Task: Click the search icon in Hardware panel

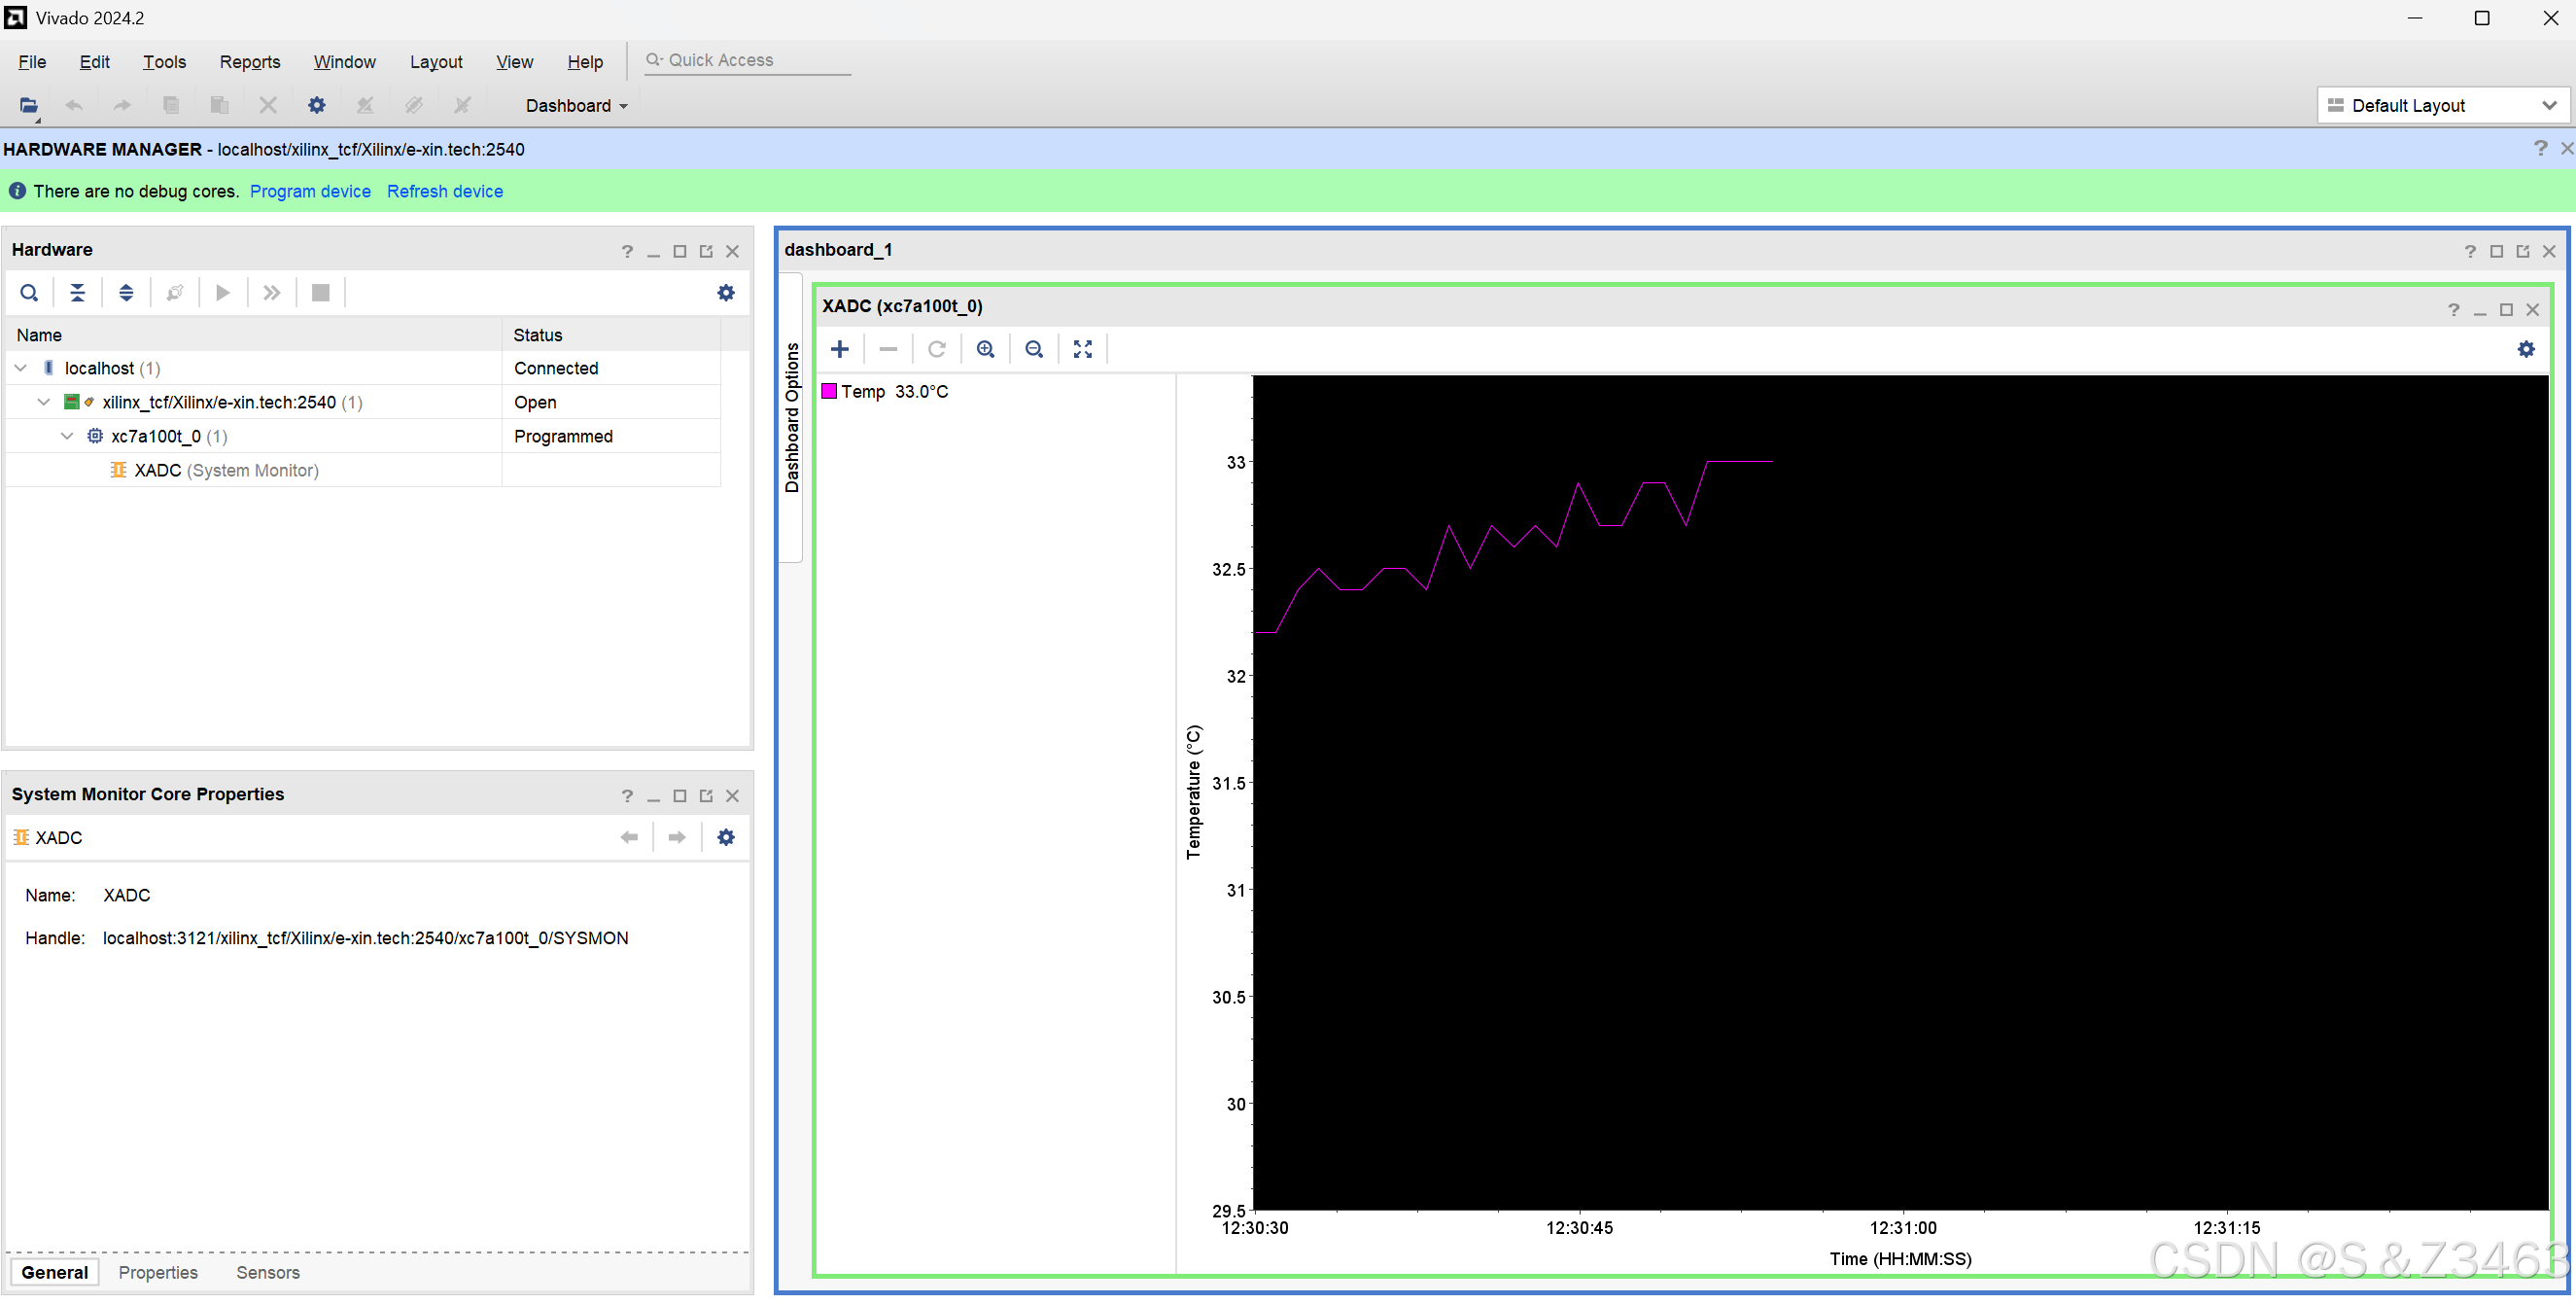Action: [x=29, y=293]
